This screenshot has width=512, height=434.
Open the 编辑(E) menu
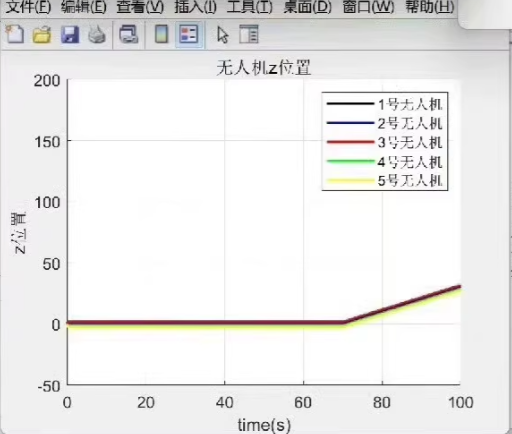pos(83,7)
